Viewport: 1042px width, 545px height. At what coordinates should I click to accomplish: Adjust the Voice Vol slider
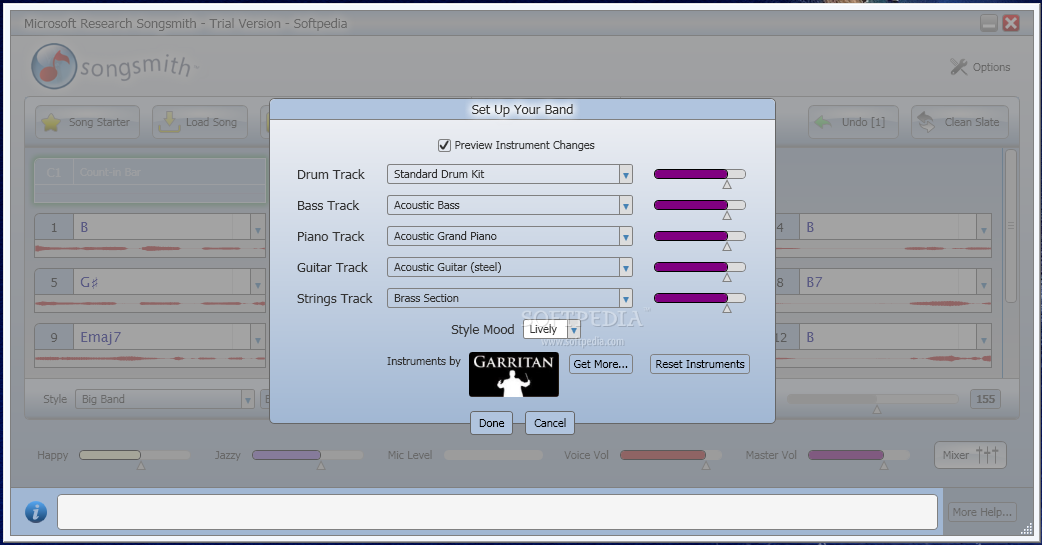671,455
